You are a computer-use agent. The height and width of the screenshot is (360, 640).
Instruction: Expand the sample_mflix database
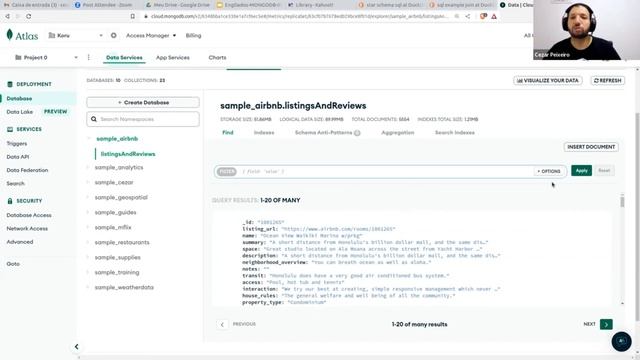click(x=88, y=227)
